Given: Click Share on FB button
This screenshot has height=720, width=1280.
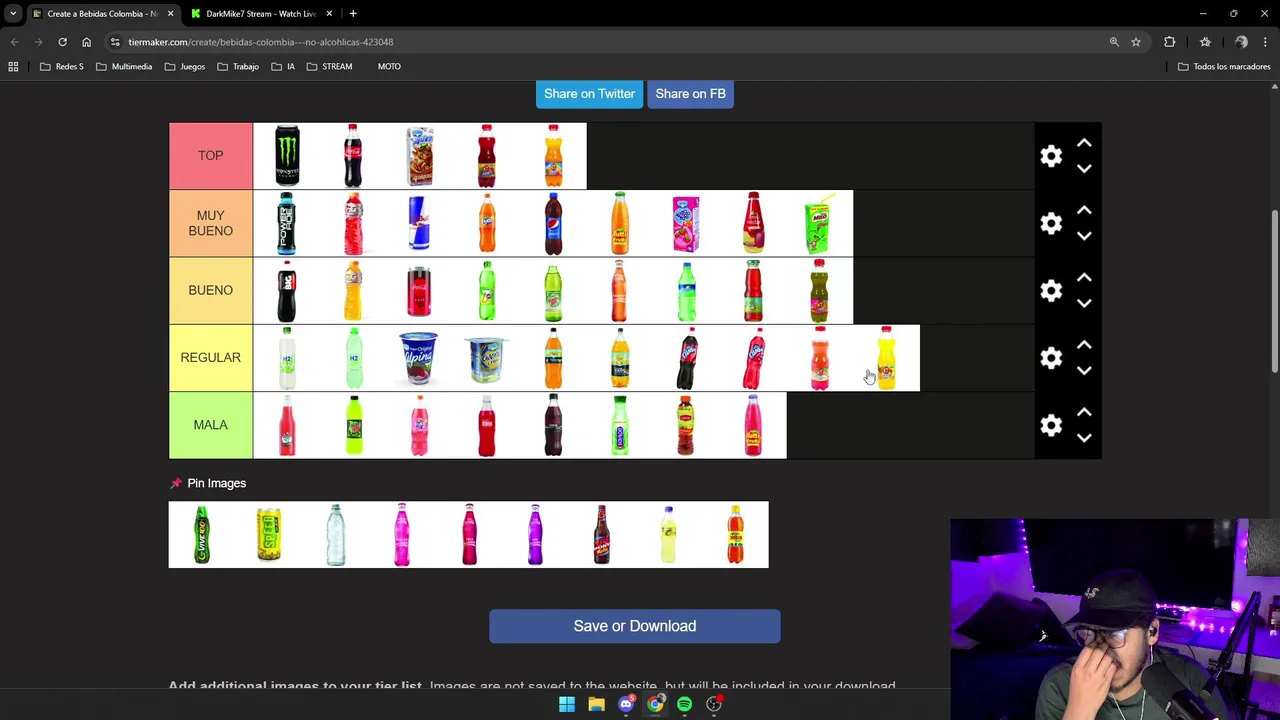Looking at the screenshot, I should (690, 93).
